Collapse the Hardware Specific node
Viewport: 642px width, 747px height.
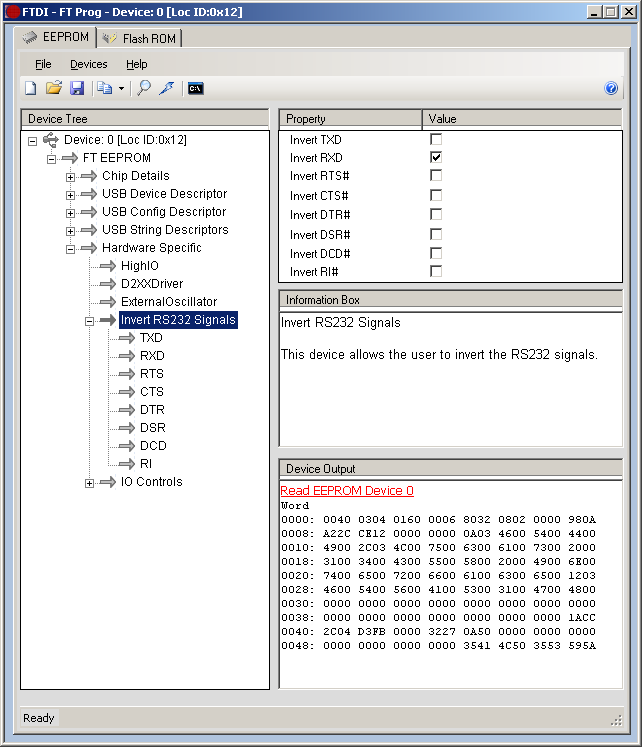tap(70, 249)
